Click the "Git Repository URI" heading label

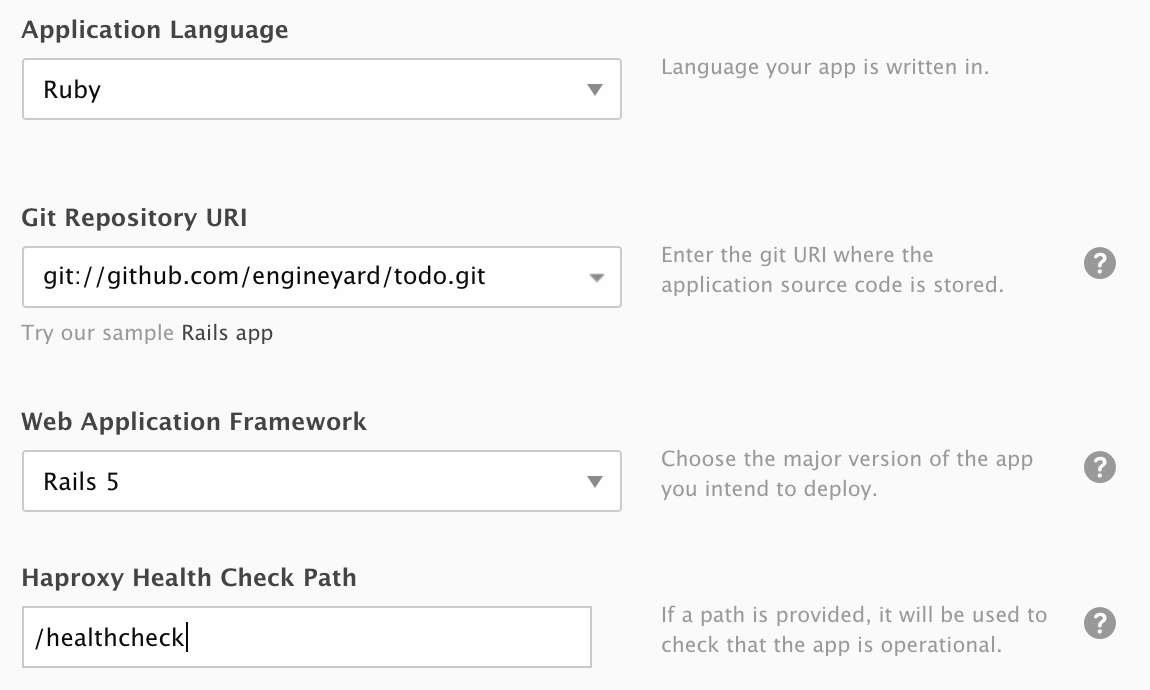134,217
